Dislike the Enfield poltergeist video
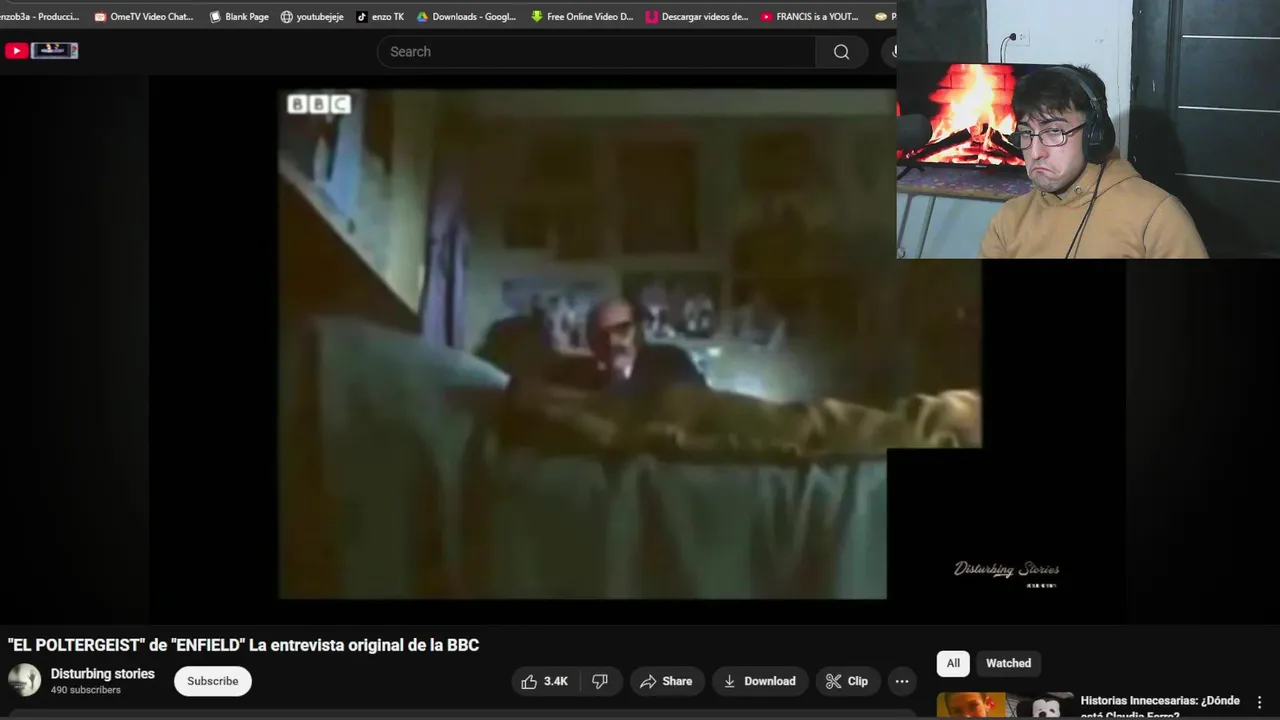The width and height of the screenshot is (1280, 720). 600,681
